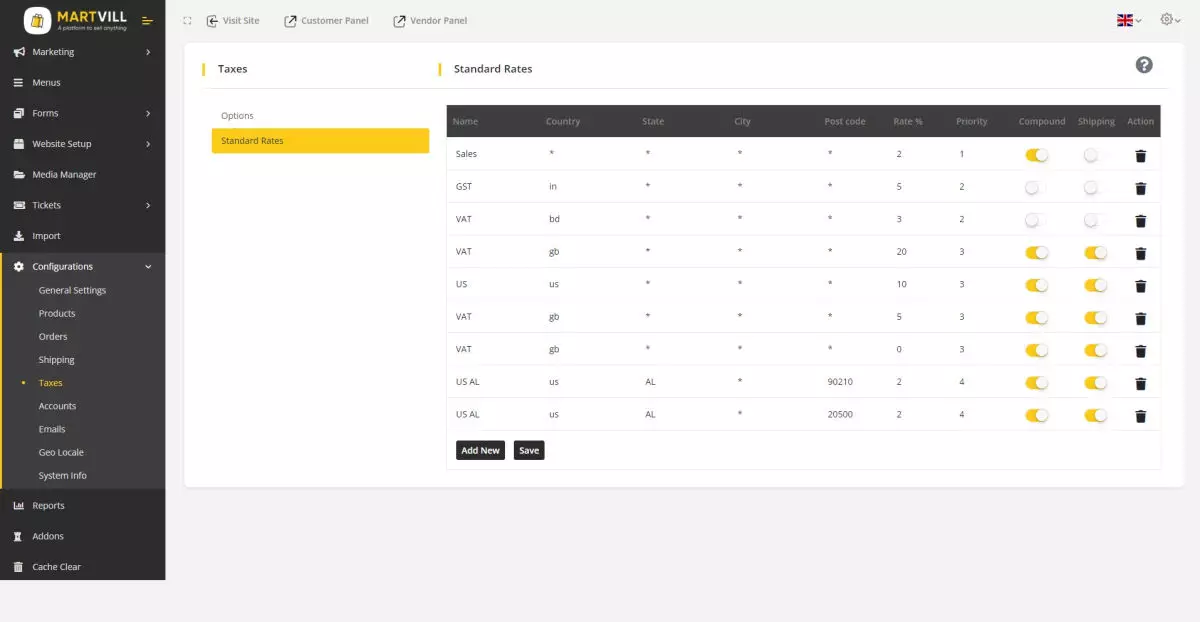Click the Menus list icon

(x=19, y=83)
